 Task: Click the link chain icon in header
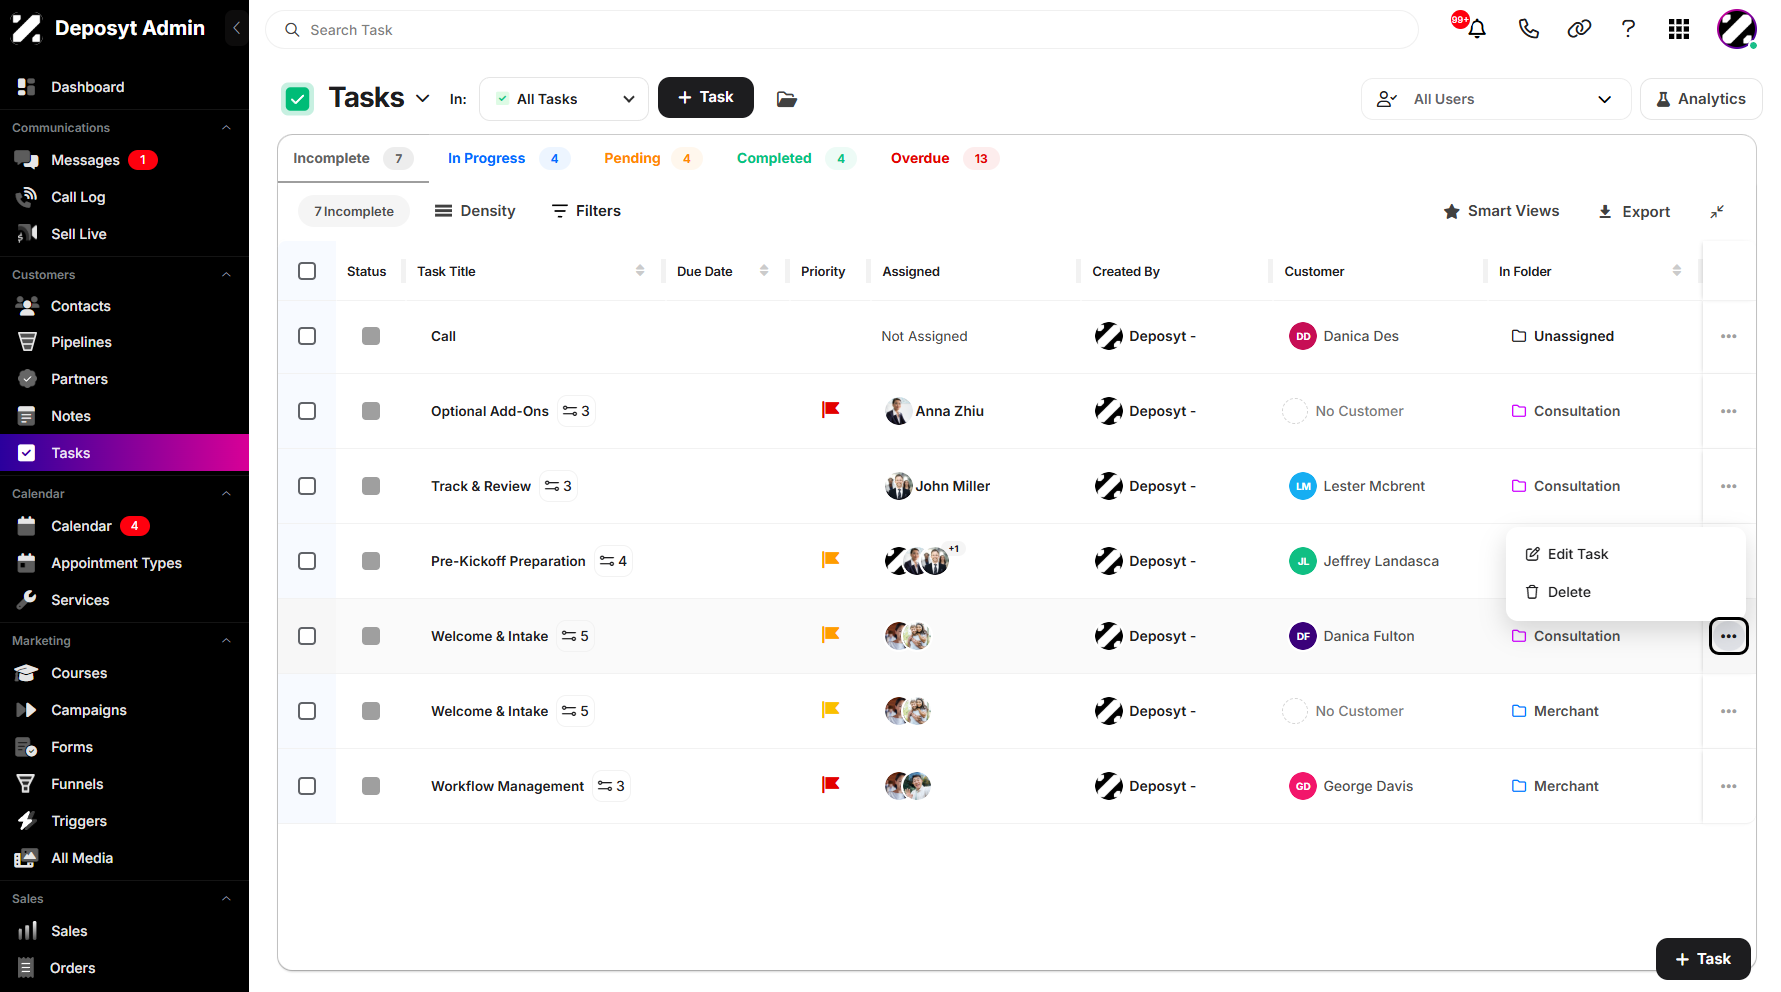tap(1579, 29)
